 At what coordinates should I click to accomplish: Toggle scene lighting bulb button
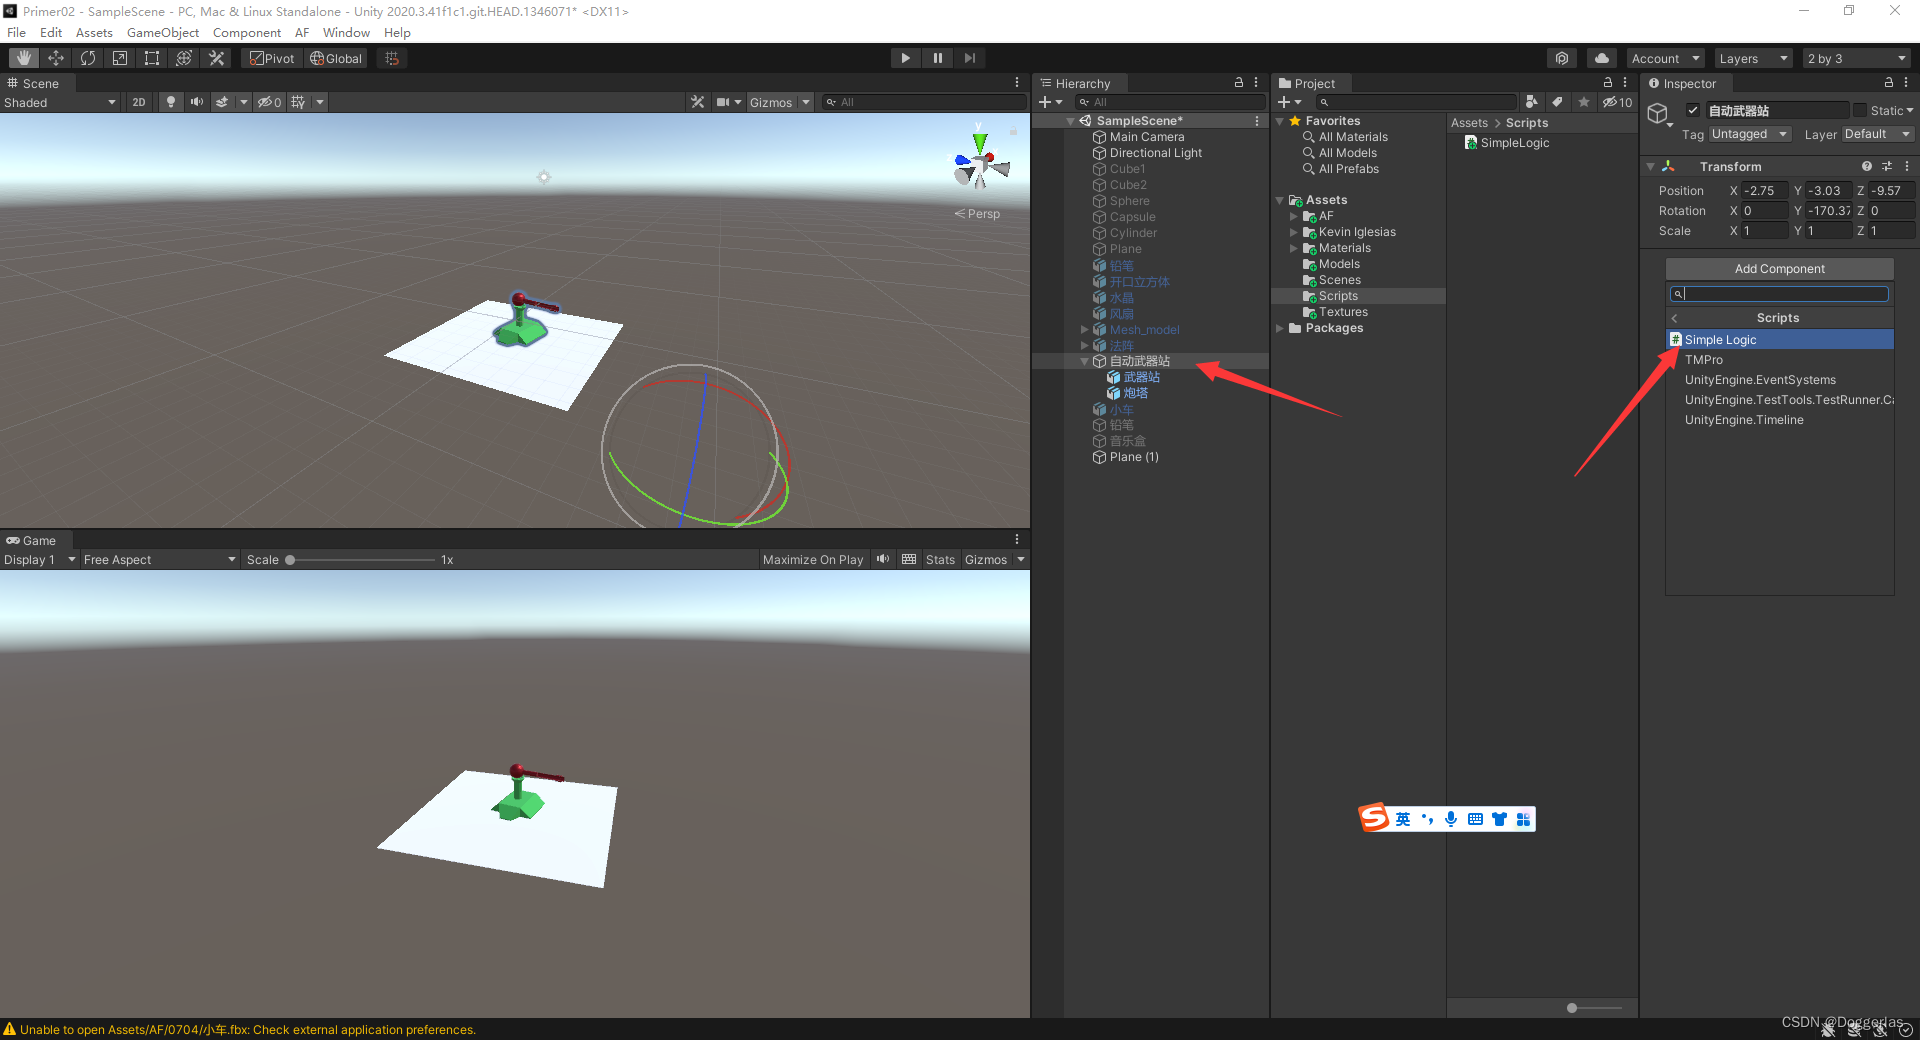pos(171,102)
